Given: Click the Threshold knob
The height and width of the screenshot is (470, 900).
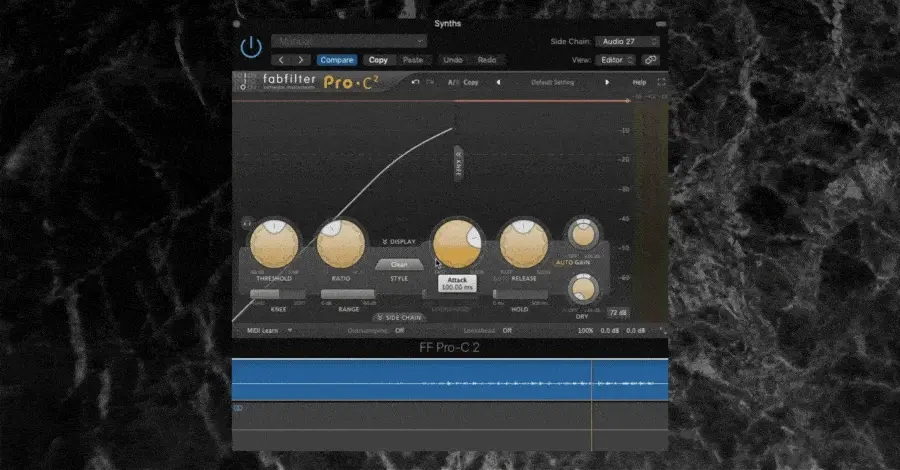Looking at the screenshot, I should click(x=274, y=244).
